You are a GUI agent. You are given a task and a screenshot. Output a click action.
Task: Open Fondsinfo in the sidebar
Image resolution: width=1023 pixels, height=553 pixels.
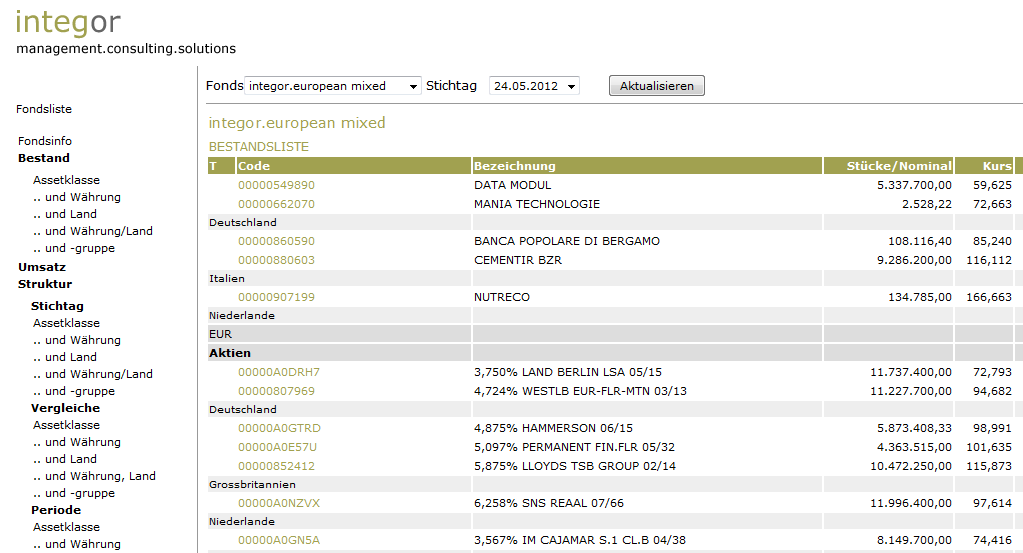(44, 141)
